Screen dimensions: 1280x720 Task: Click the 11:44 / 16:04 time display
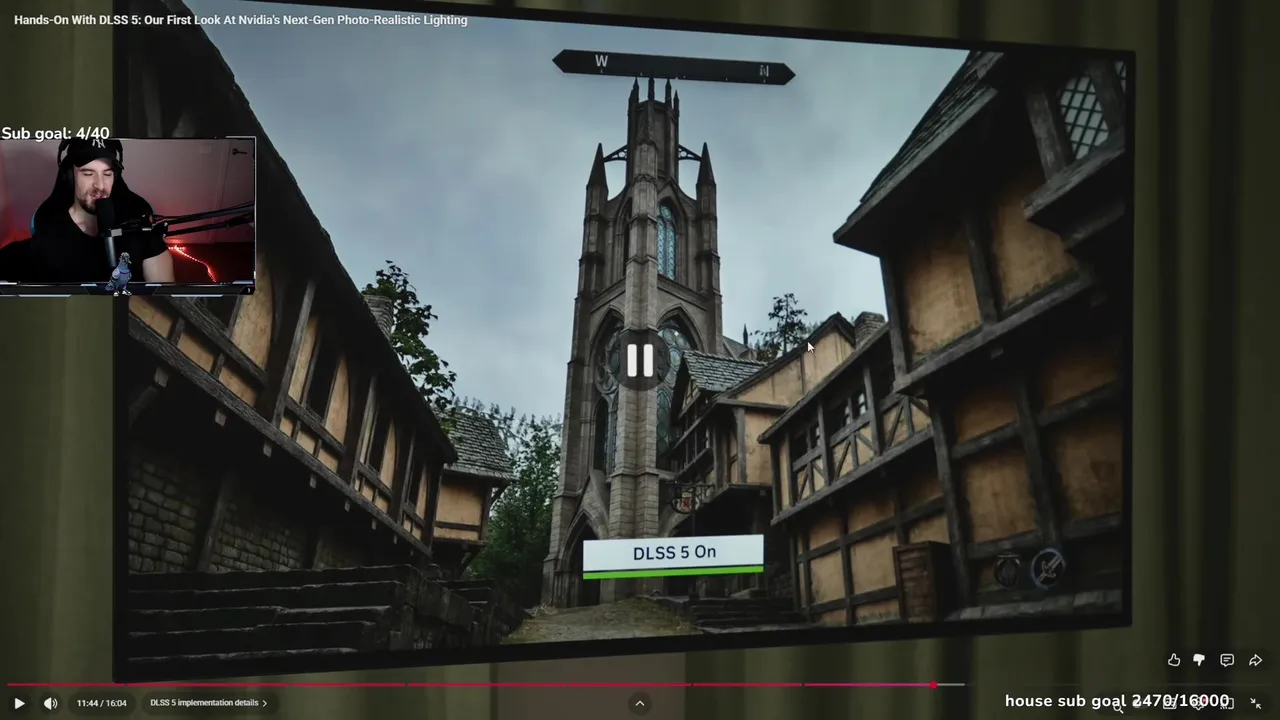pyautogui.click(x=102, y=703)
